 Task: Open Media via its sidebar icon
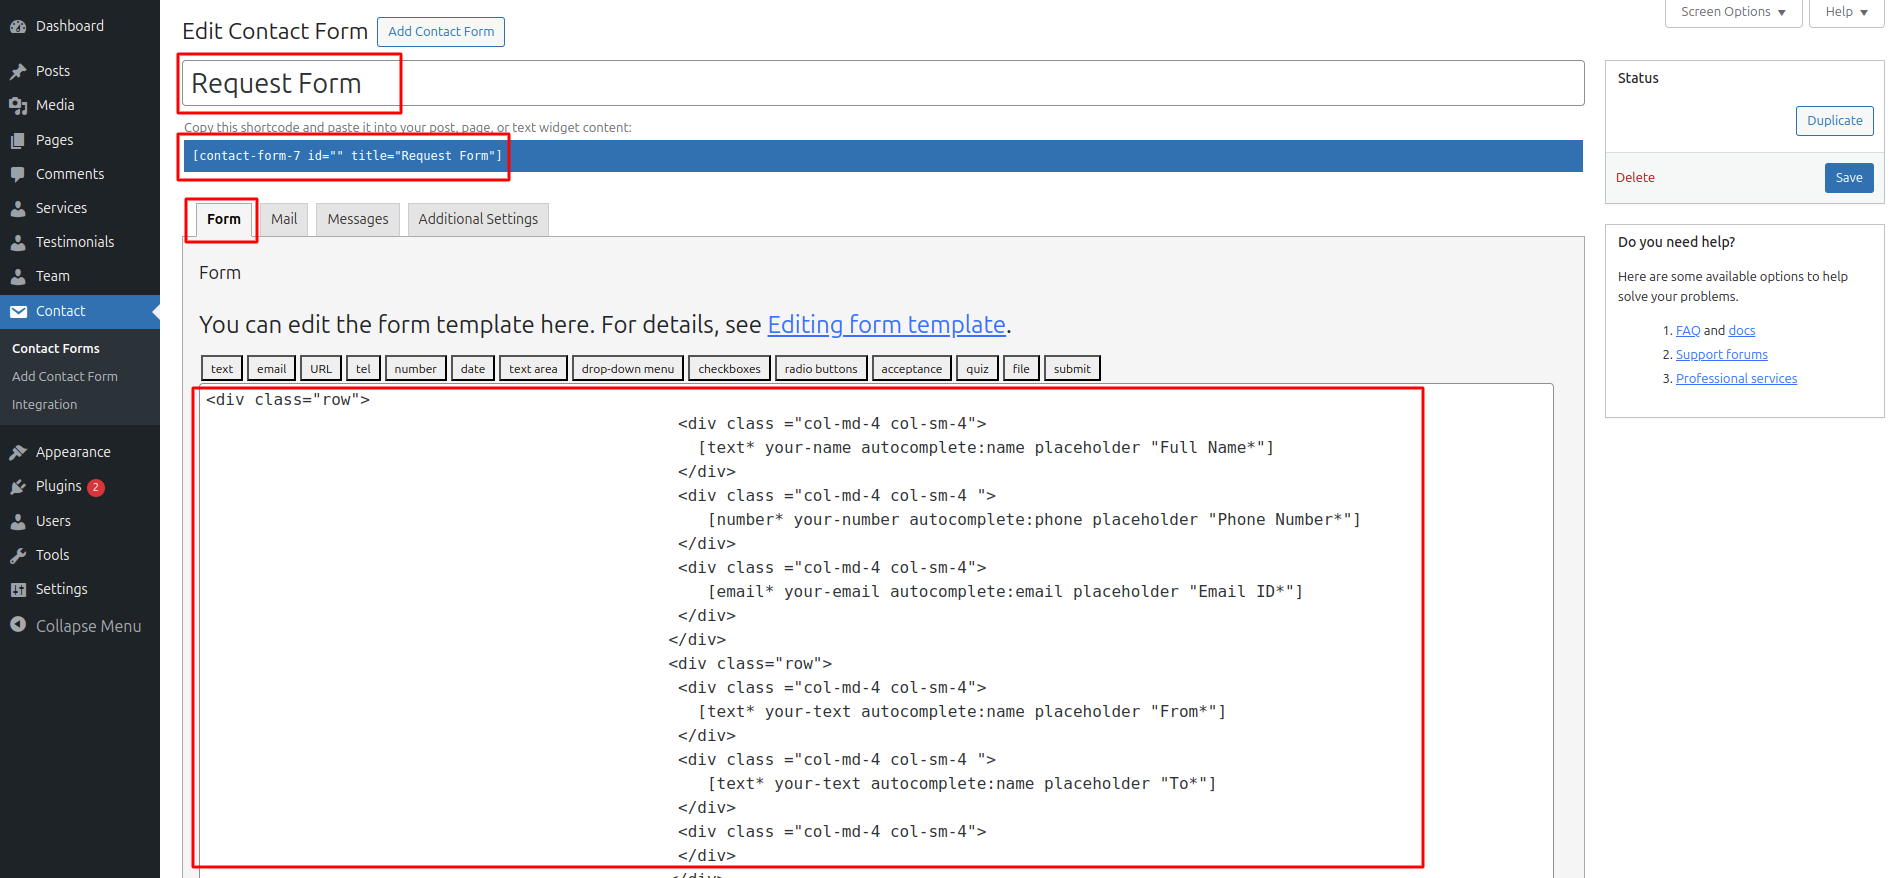[18, 105]
